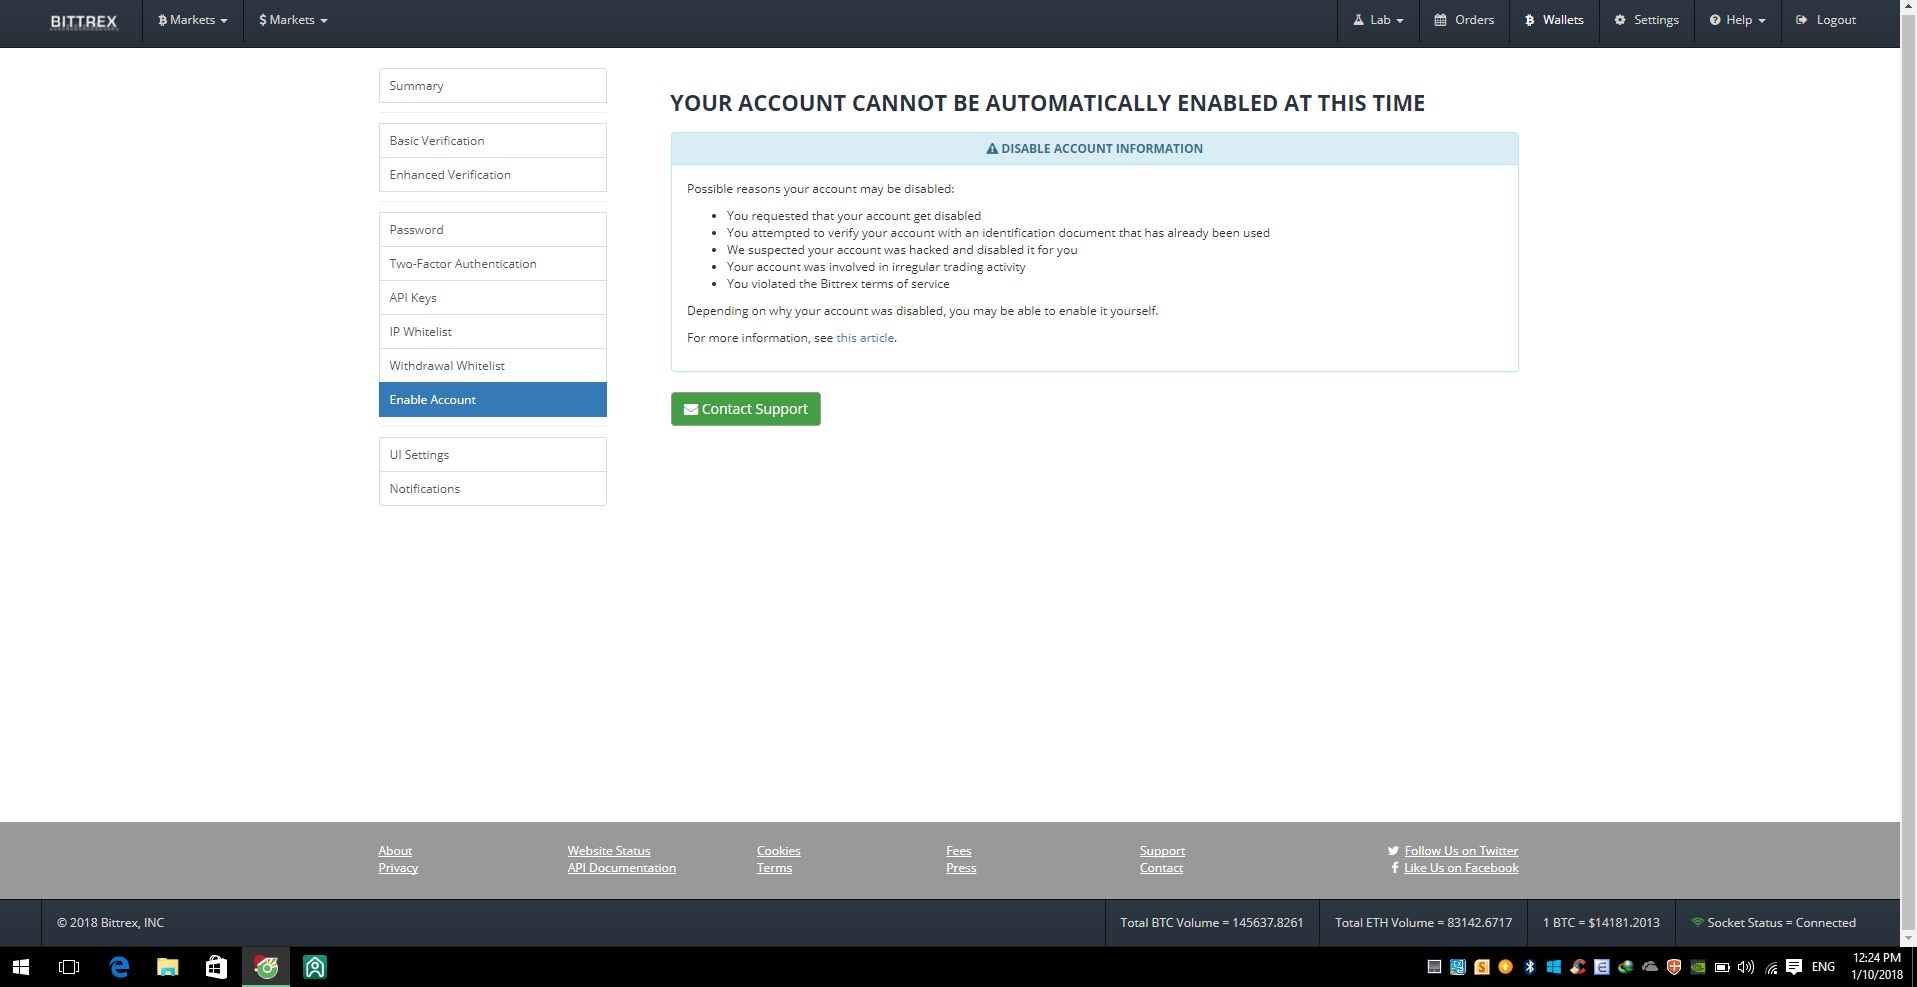Select IP Whitelist in the sidebar

(x=493, y=332)
